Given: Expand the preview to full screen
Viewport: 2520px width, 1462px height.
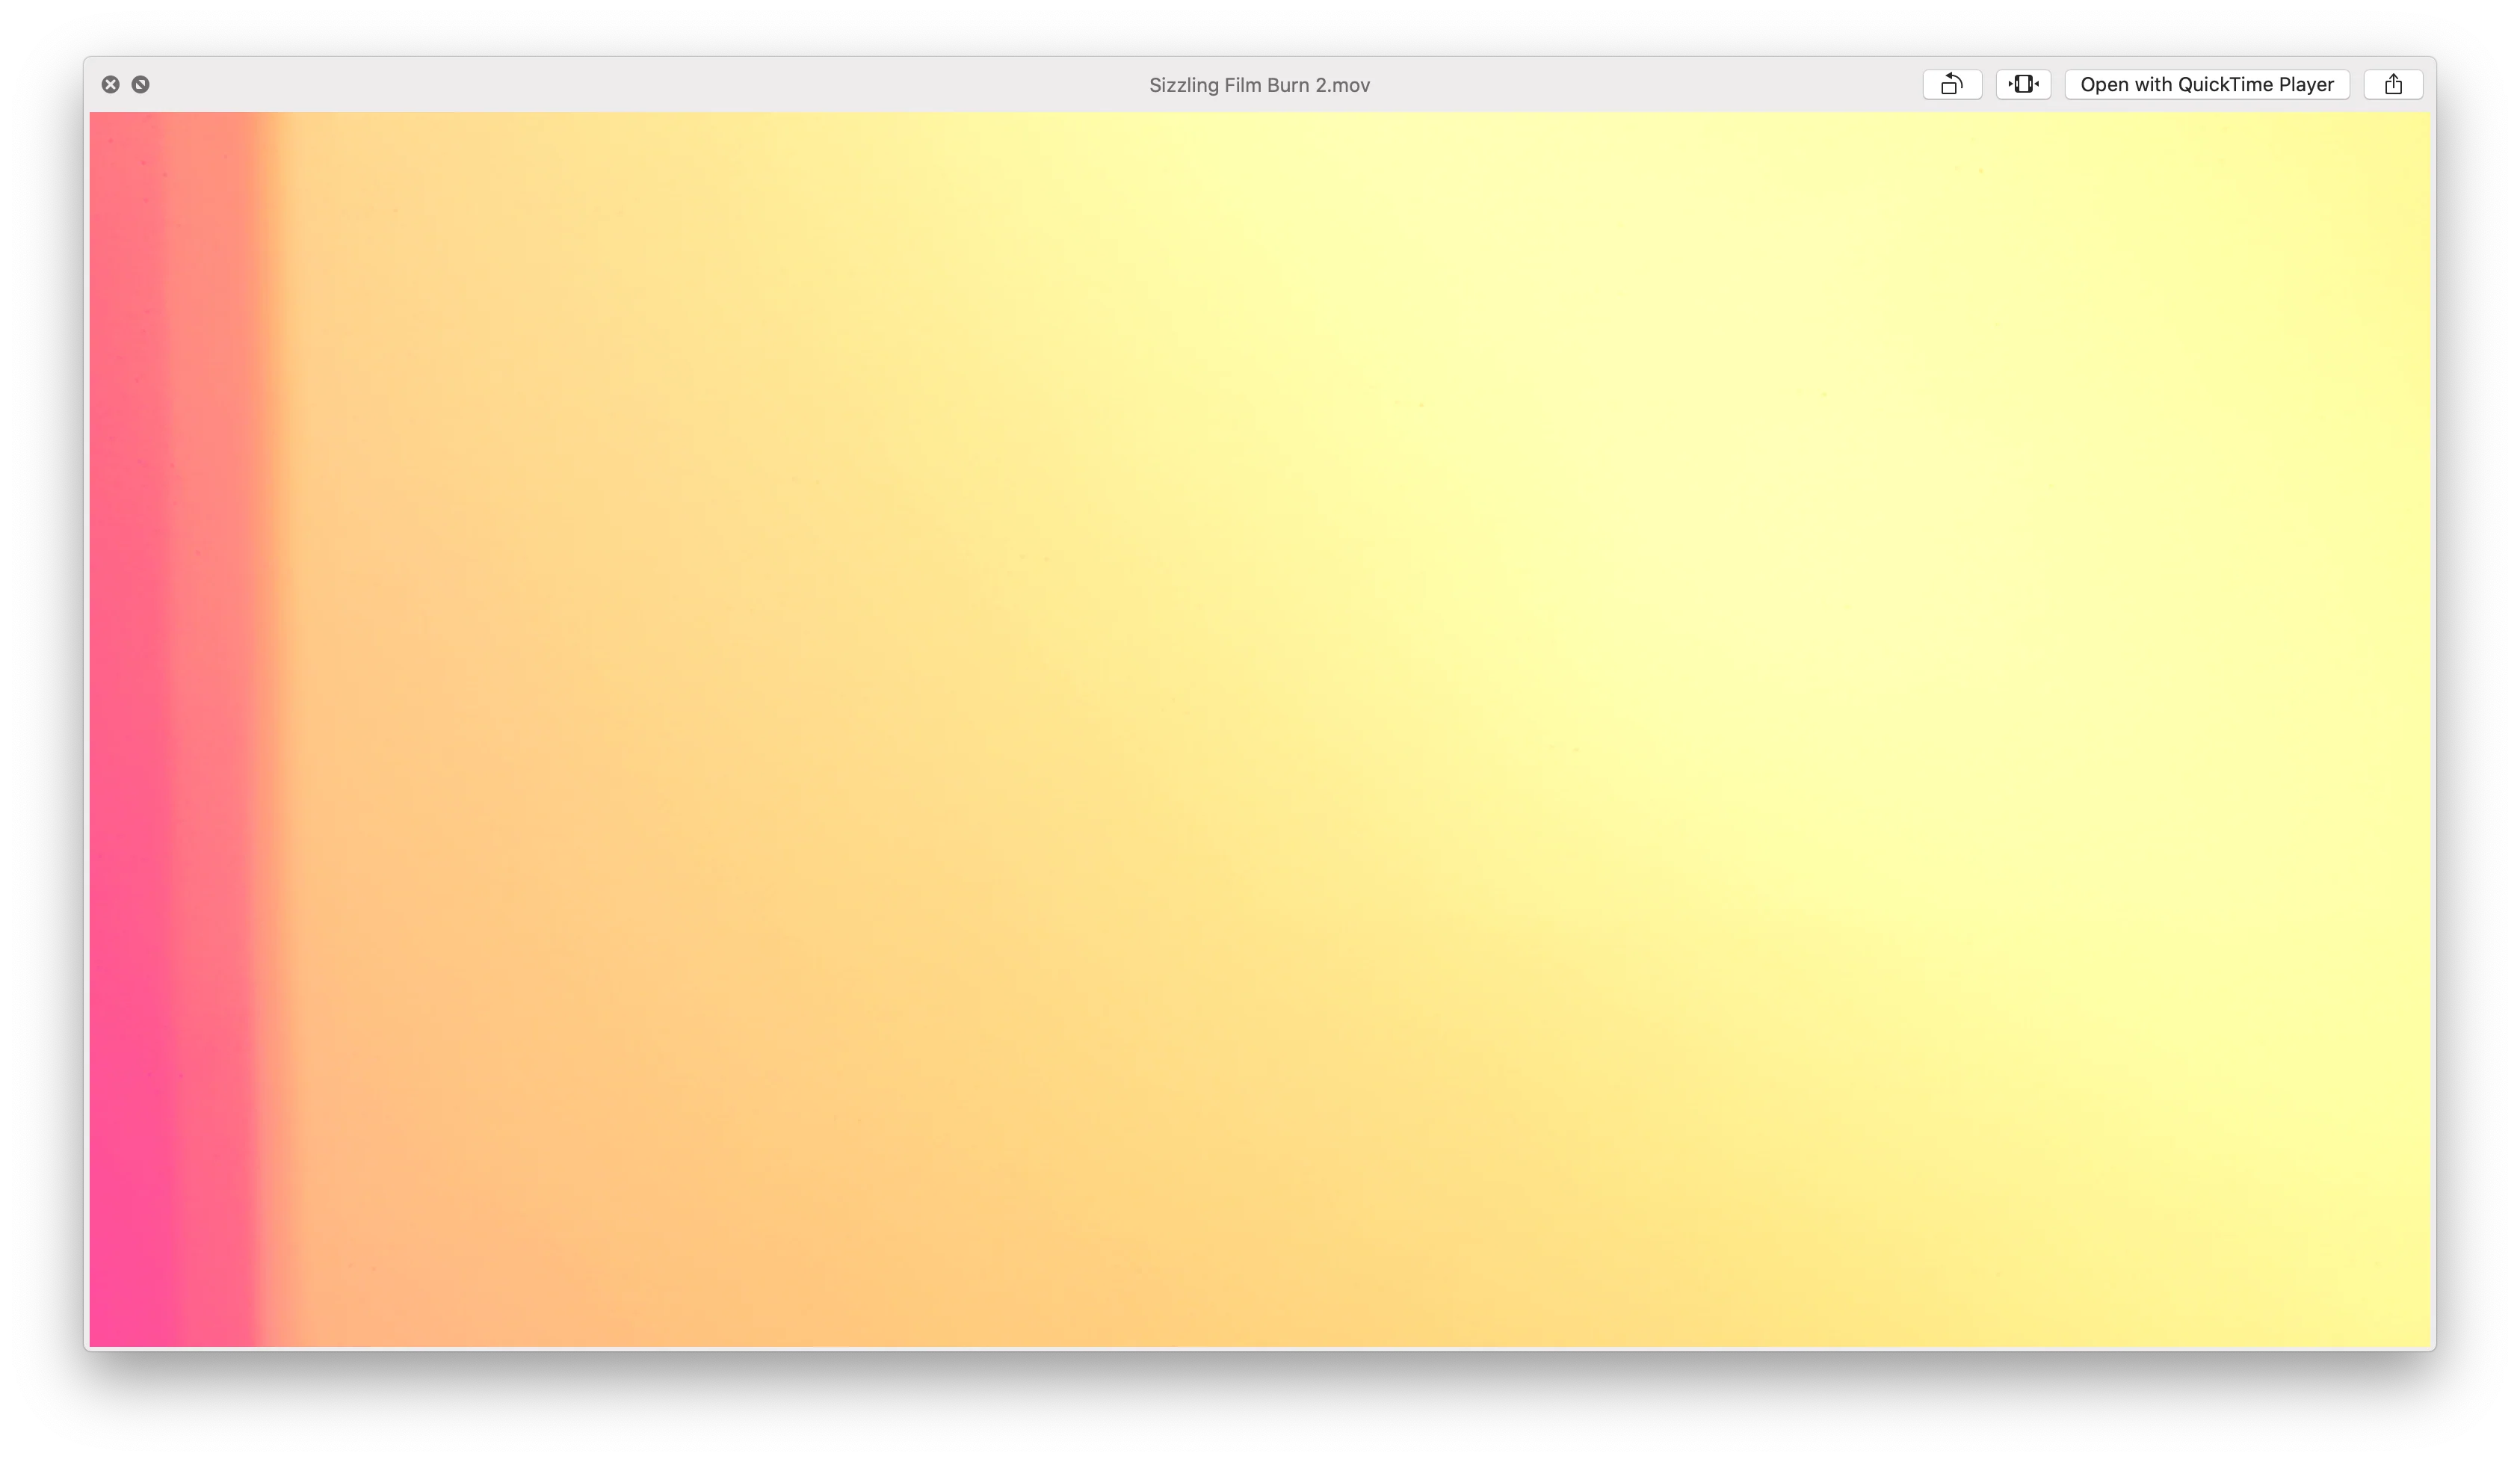Looking at the screenshot, I should click(140, 84).
